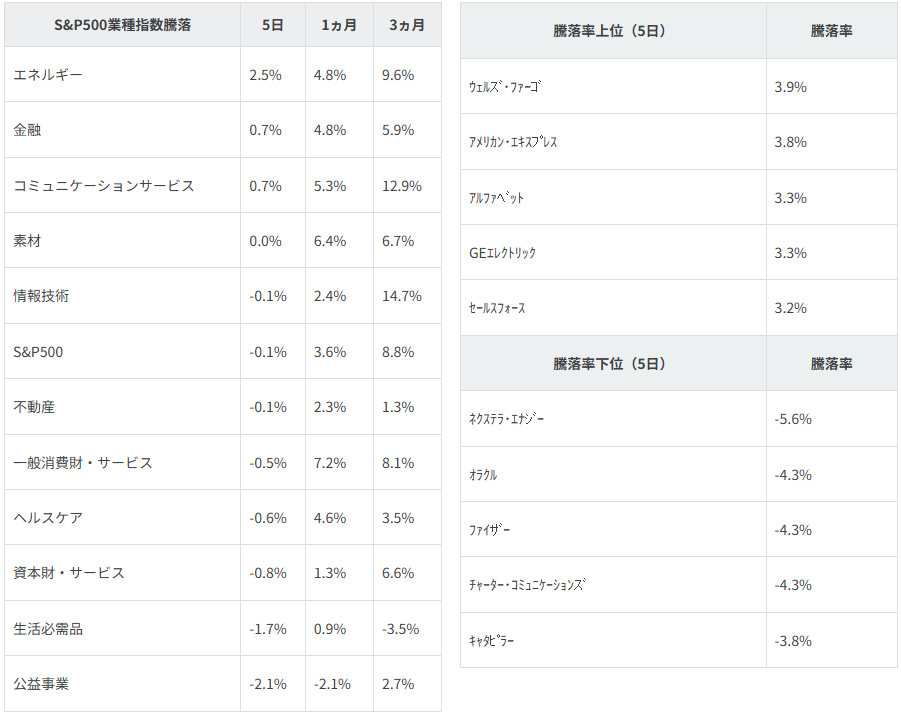This screenshot has width=901, height=714.
Task: Click the 情報技術 sector label
Action: (41, 296)
